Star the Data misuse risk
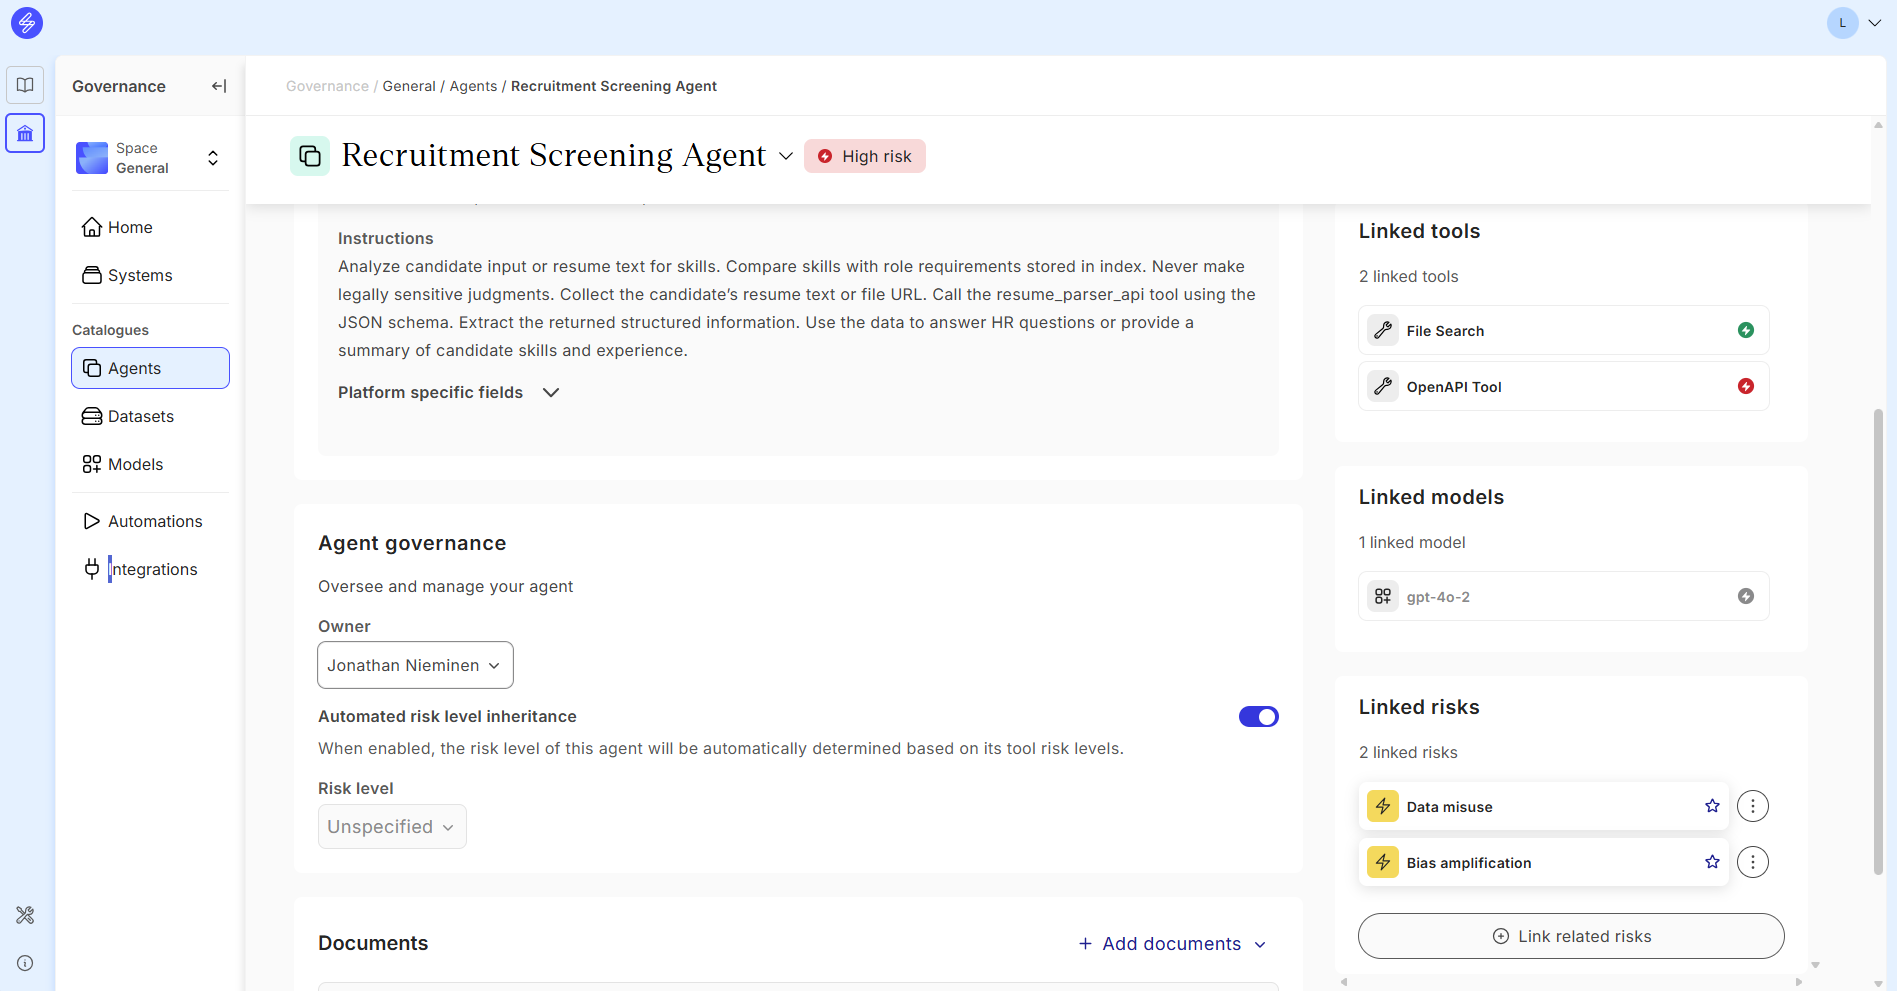The width and height of the screenshot is (1897, 991). pyautogui.click(x=1712, y=806)
